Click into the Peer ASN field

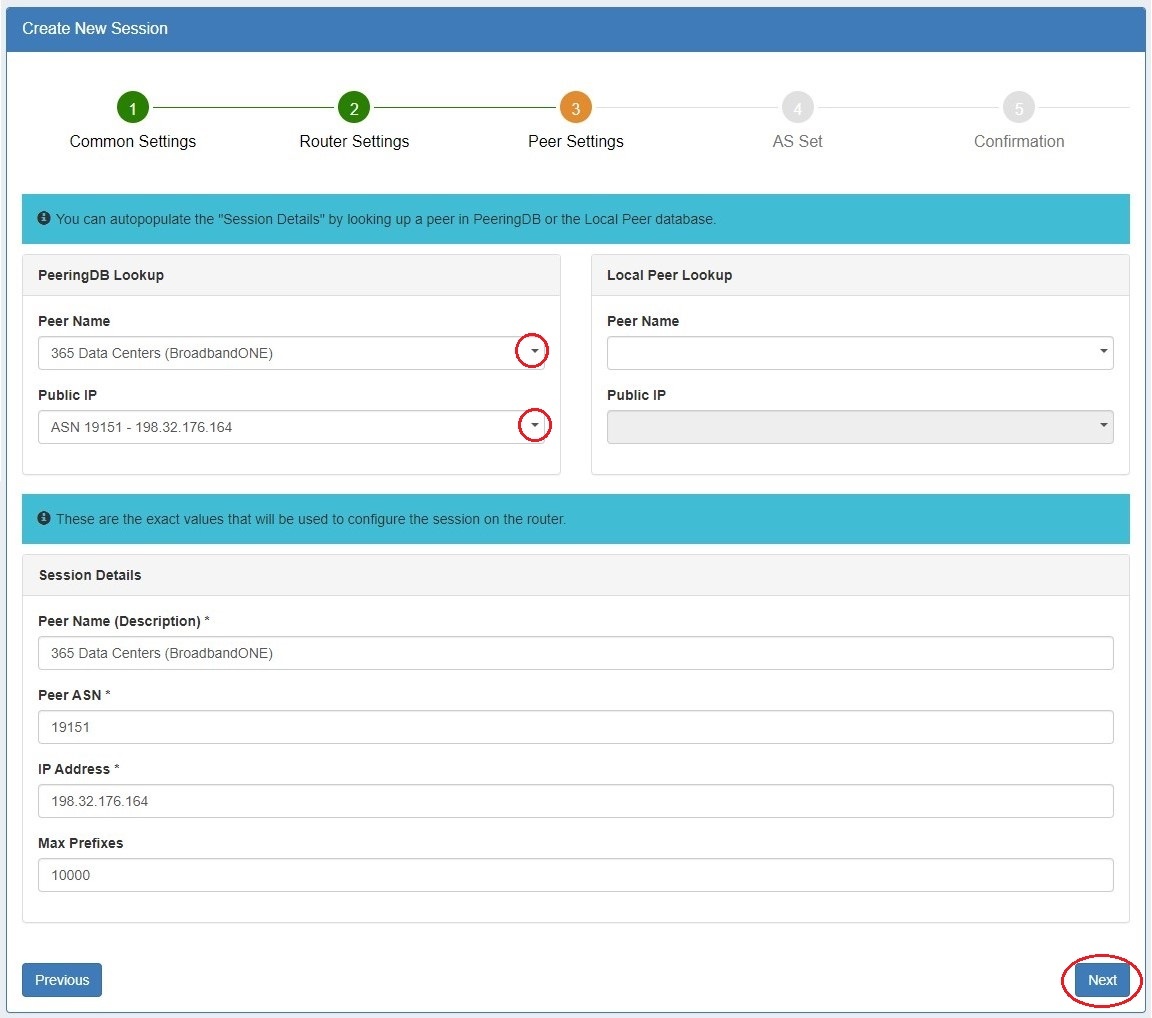click(575, 727)
